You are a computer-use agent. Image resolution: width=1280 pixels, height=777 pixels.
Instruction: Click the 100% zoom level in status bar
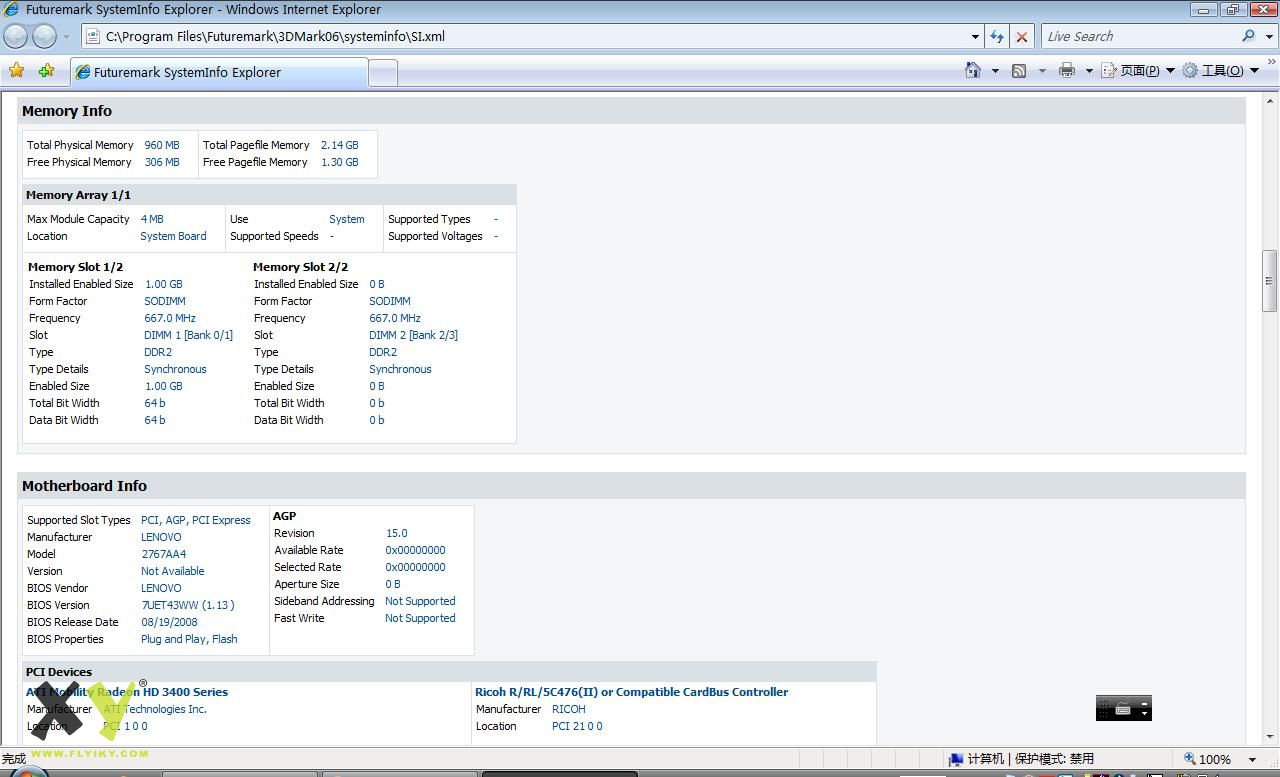click(x=1215, y=759)
